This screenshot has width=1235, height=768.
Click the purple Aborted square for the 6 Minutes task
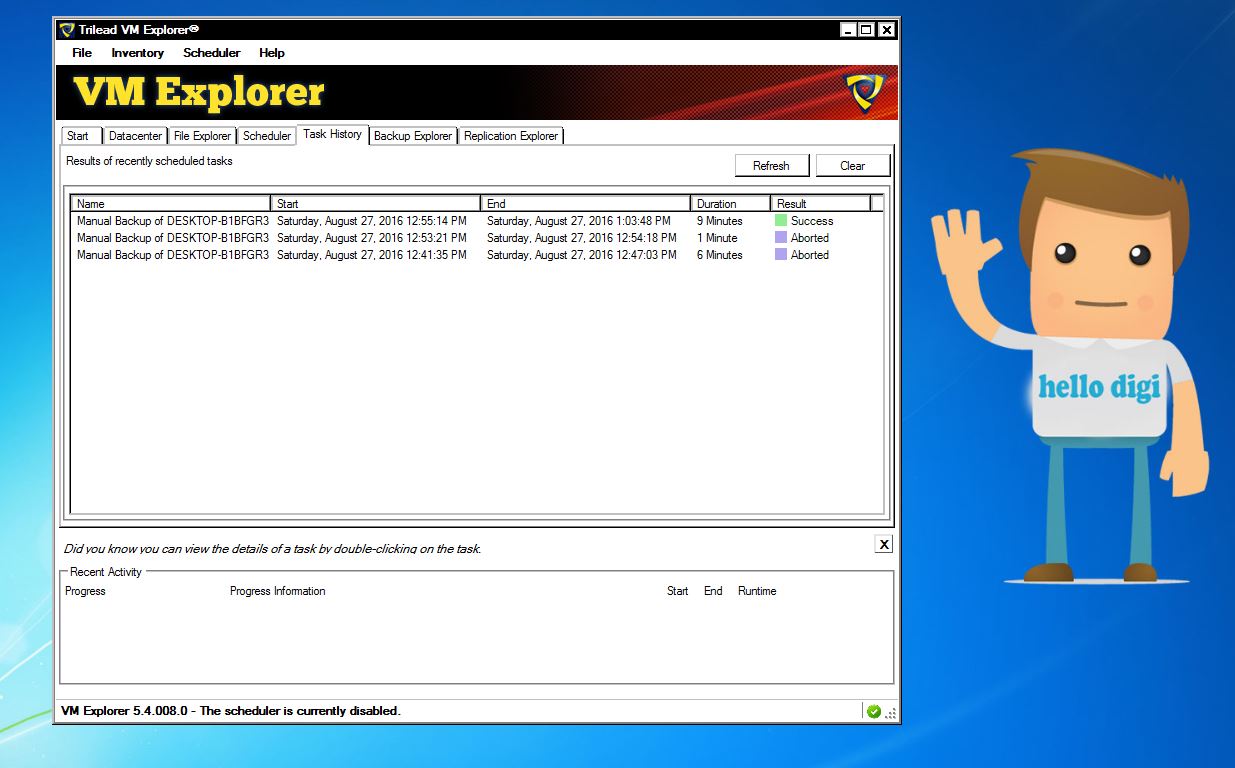click(781, 254)
